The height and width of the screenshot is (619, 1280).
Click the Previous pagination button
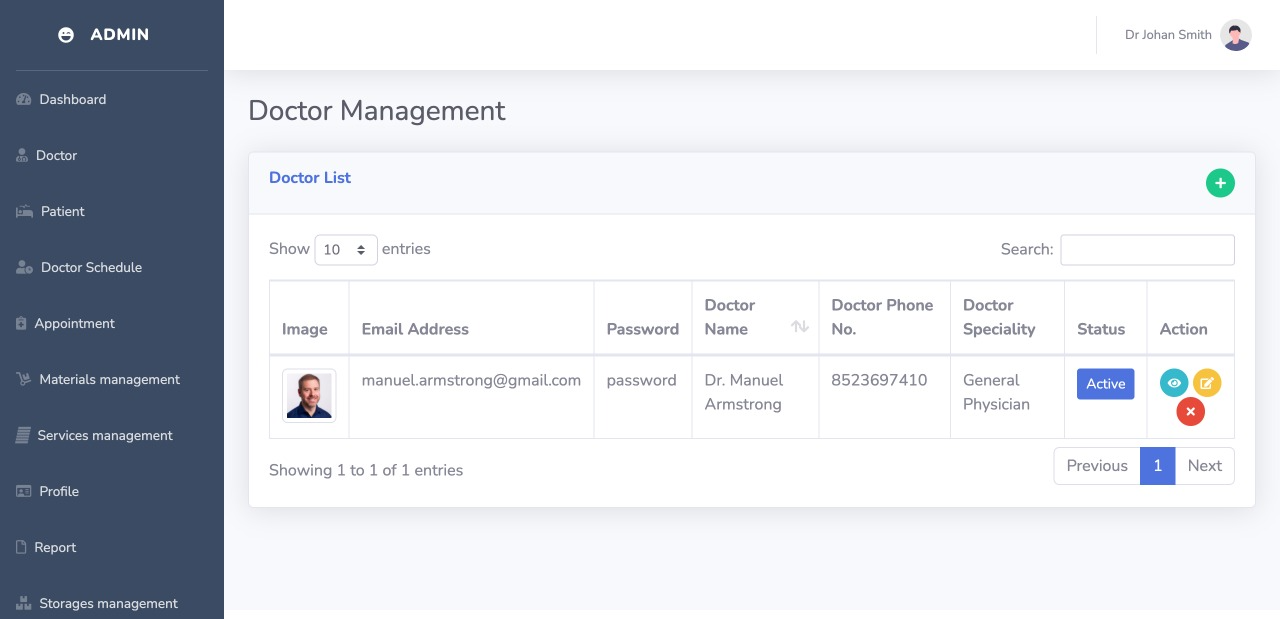tap(1097, 466)
